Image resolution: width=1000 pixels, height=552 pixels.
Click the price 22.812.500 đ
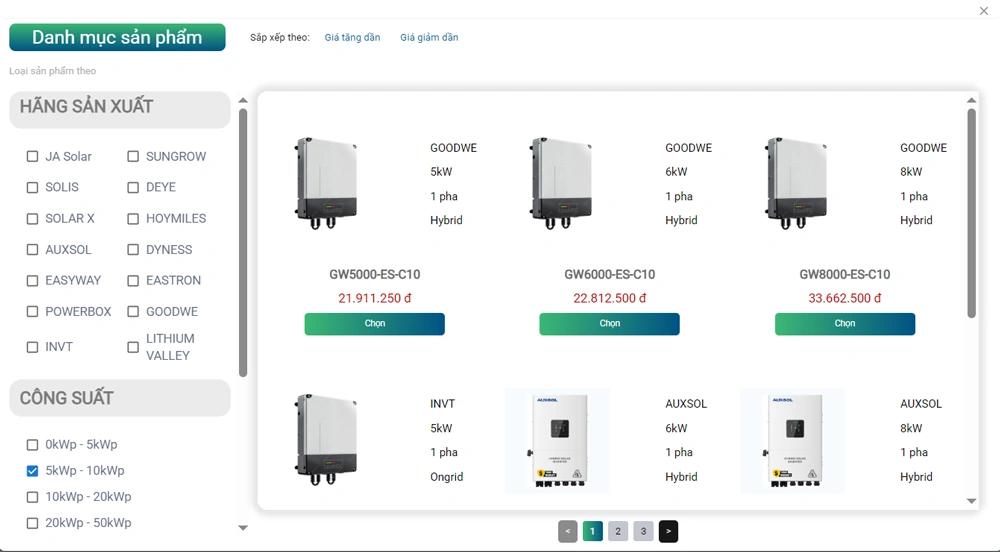click(x=610, y=298)
